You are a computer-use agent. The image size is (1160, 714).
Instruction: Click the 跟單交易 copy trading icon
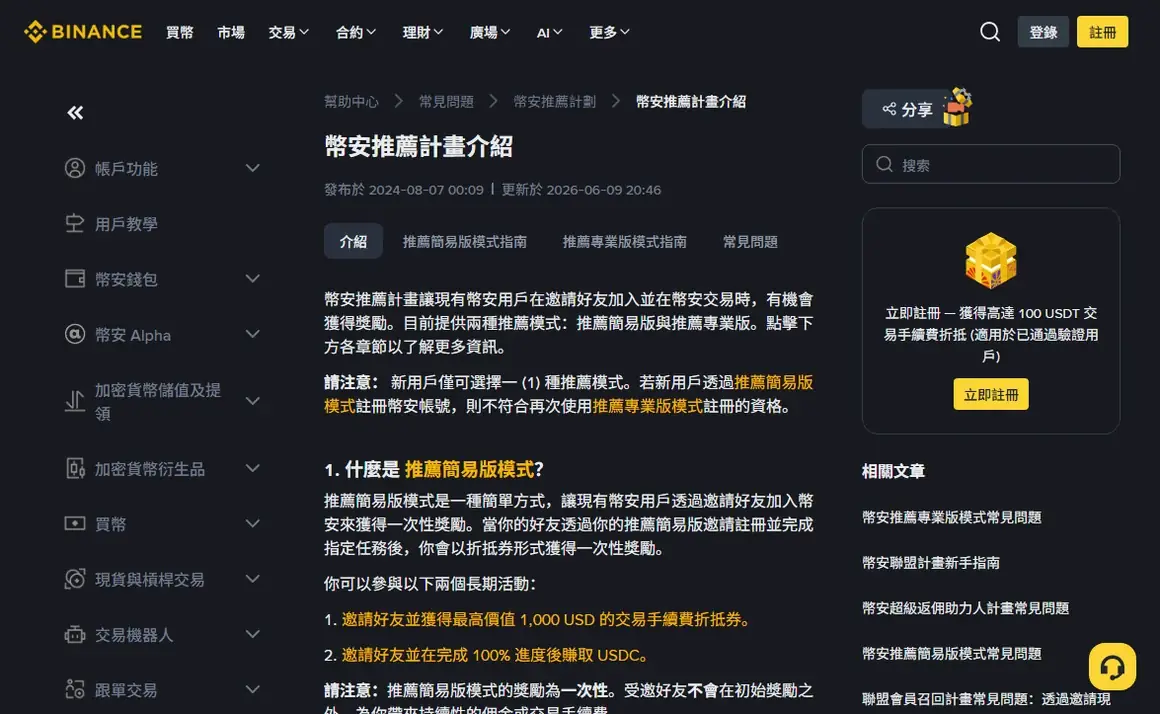(x=75, y=690)
